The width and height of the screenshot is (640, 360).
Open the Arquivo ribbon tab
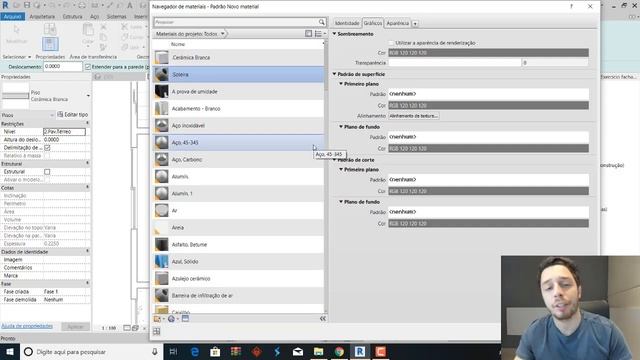click(x=13, y=16)
